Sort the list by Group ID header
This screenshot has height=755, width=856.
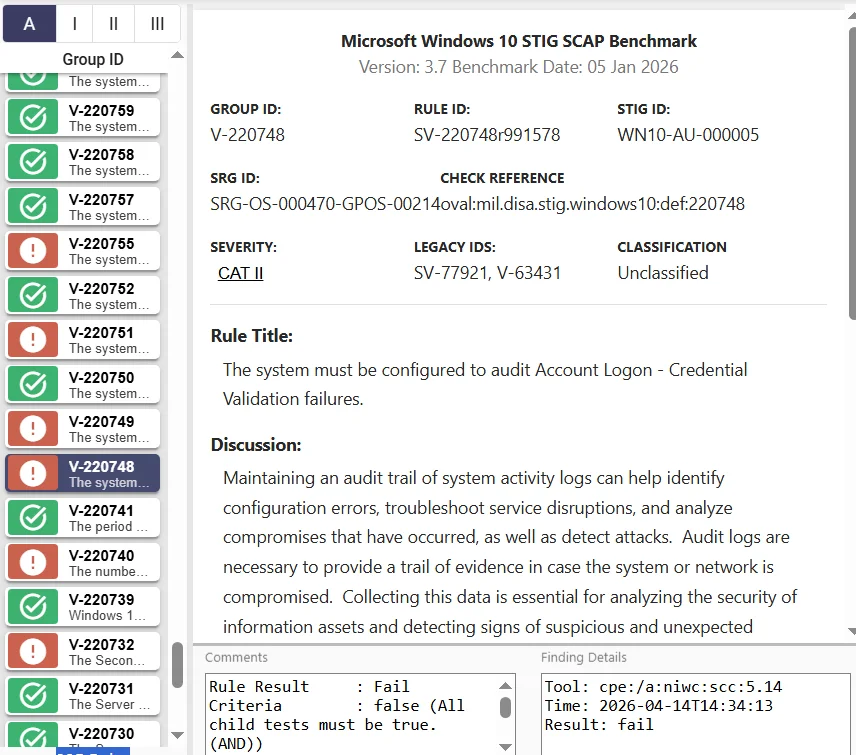[93, 59]
